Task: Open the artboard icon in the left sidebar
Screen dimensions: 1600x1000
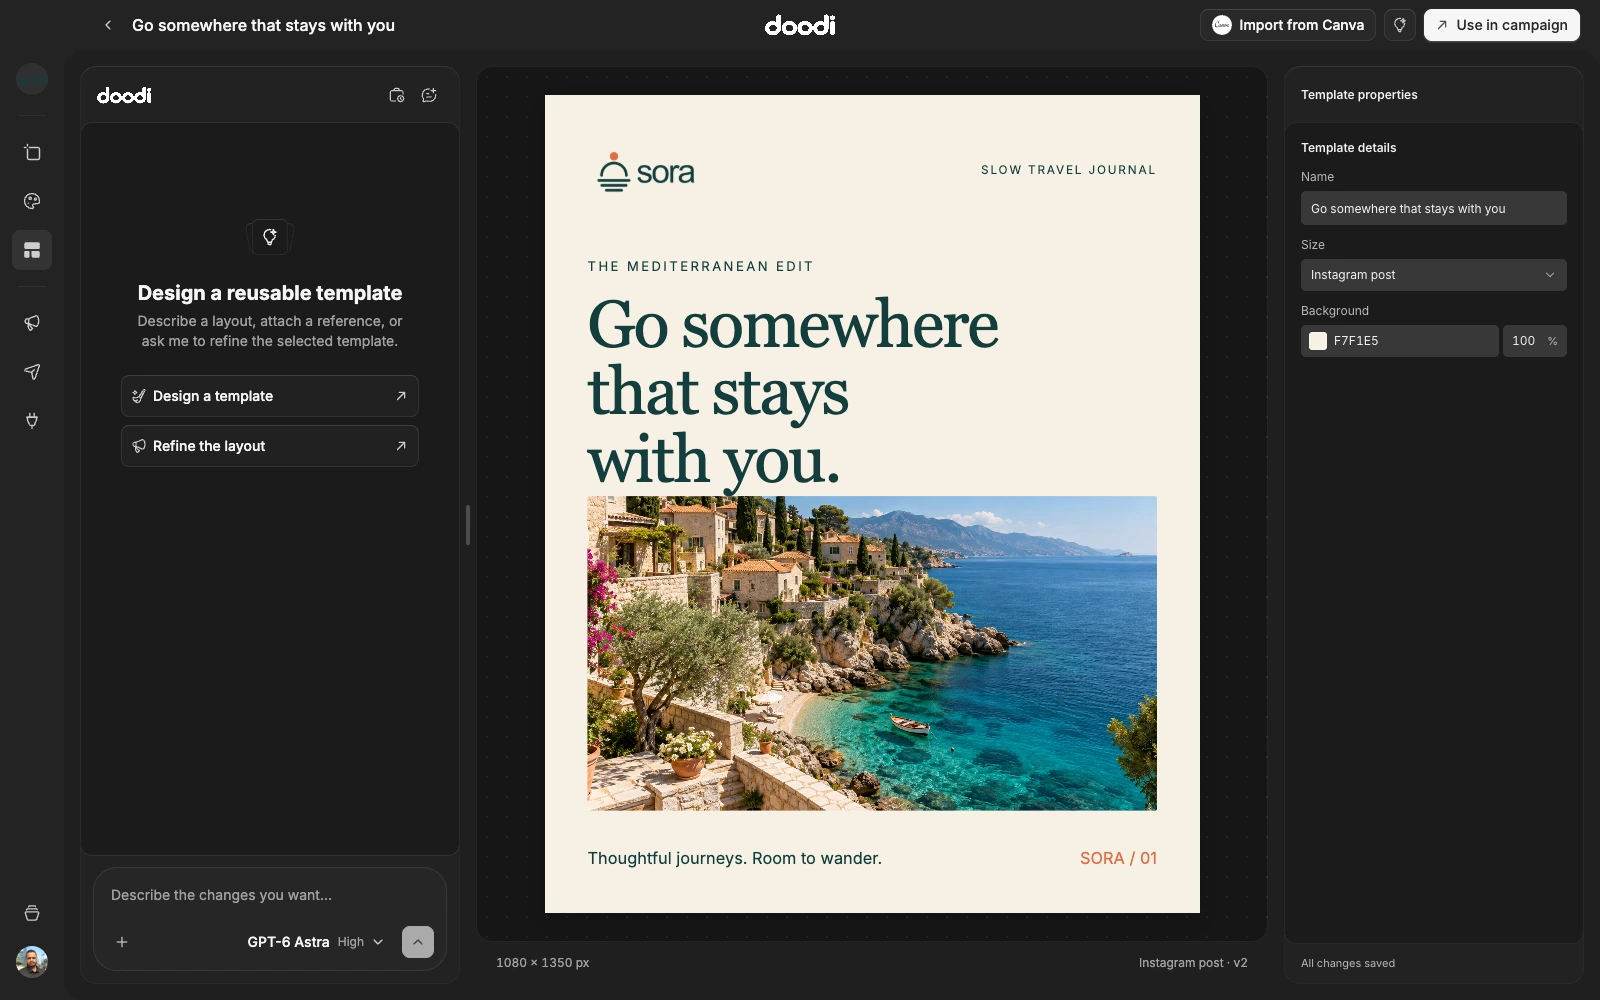Action: [32, 153]
